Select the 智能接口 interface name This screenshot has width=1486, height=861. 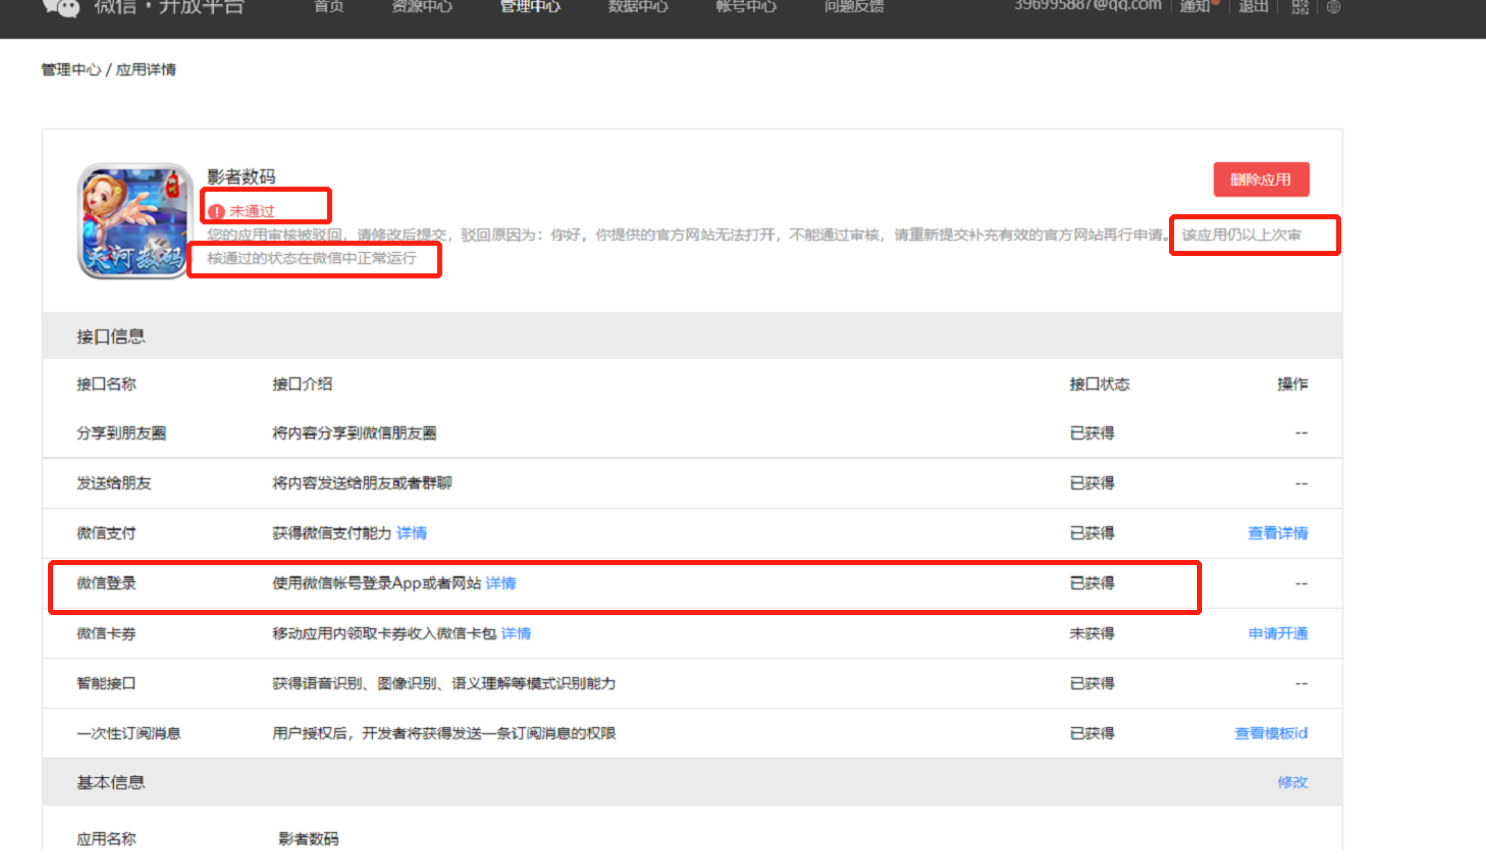pyautogui.click(x=106, y=683)
